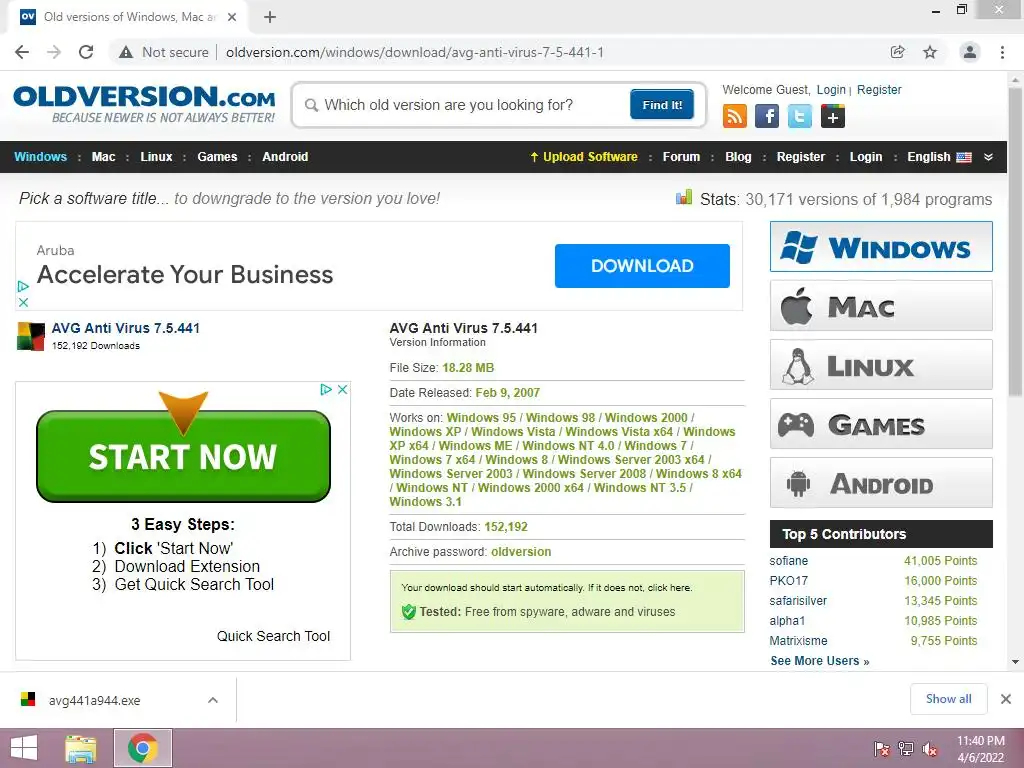Screen dimensions: 1024x768
Task: Click the RSS feed icon
Action: tap(735, 116)
